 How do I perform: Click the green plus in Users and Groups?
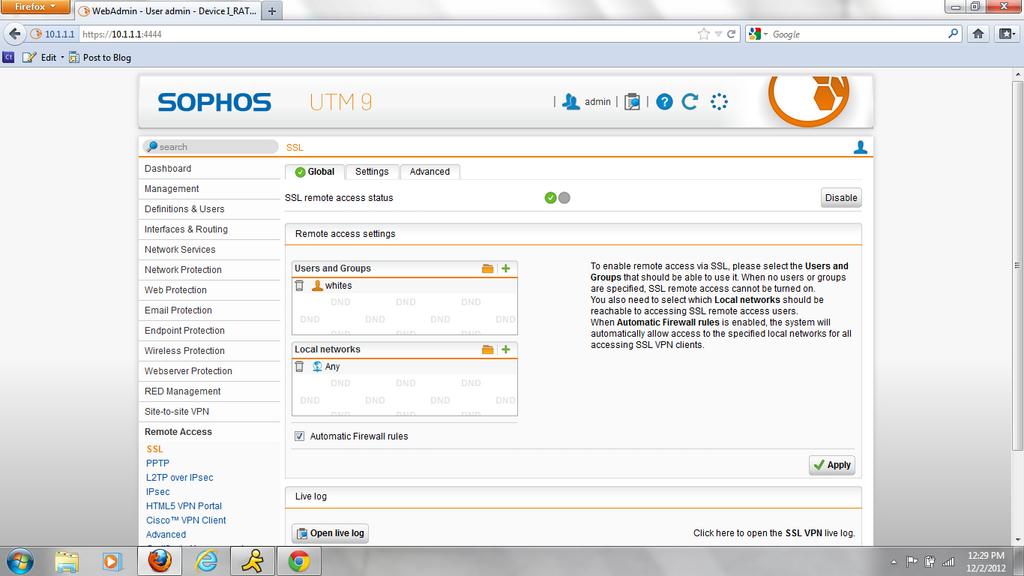tap(506, 268)
